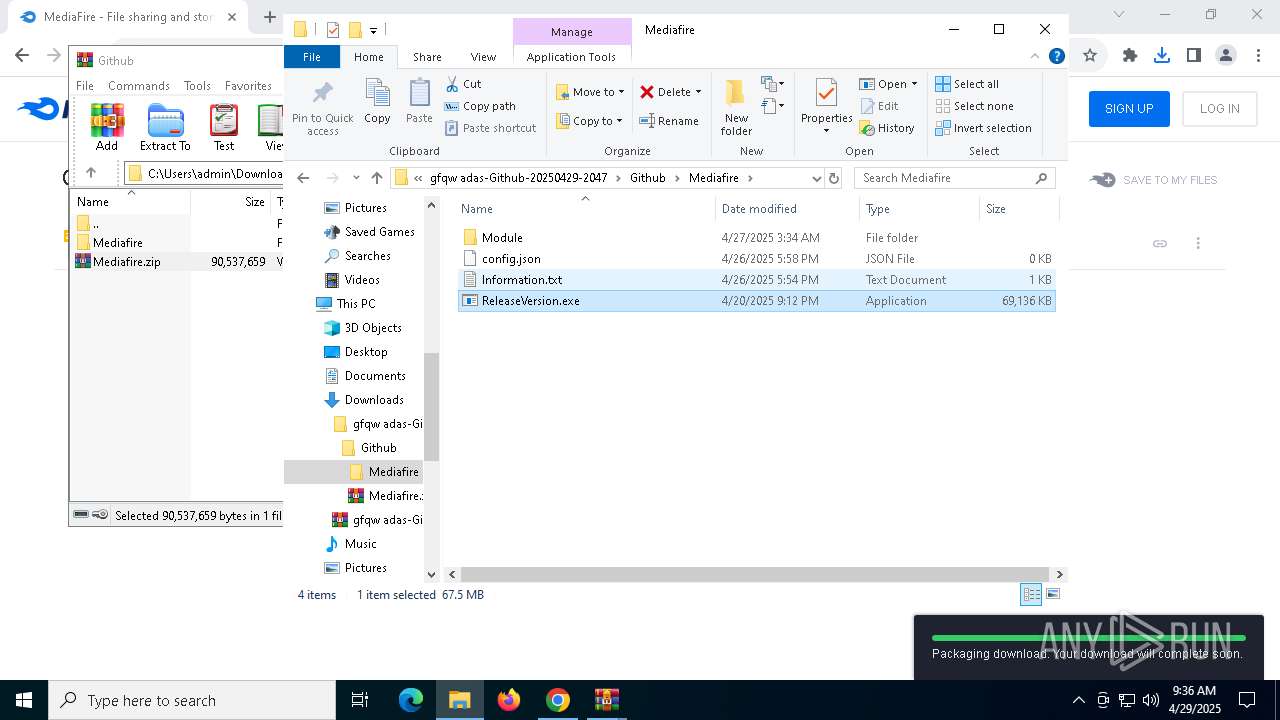Open recent locations dropdown arrow
The height and width of the screenshot is (720, 1280).
point(355,178)
